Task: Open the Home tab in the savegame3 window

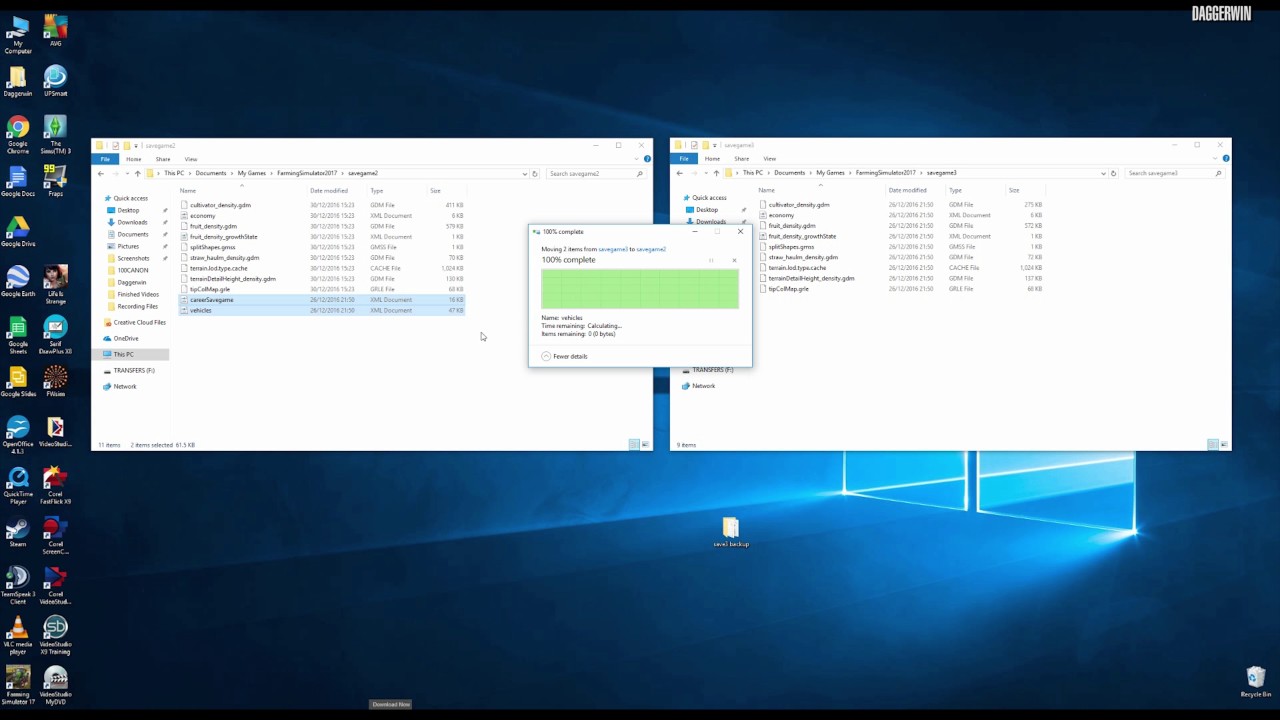Action: 712,159
